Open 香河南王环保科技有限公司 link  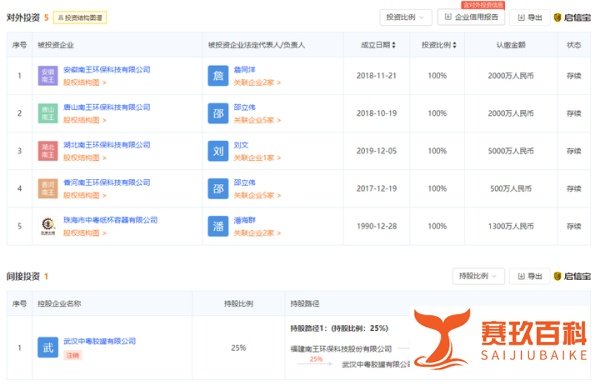[x=107, y=183]
